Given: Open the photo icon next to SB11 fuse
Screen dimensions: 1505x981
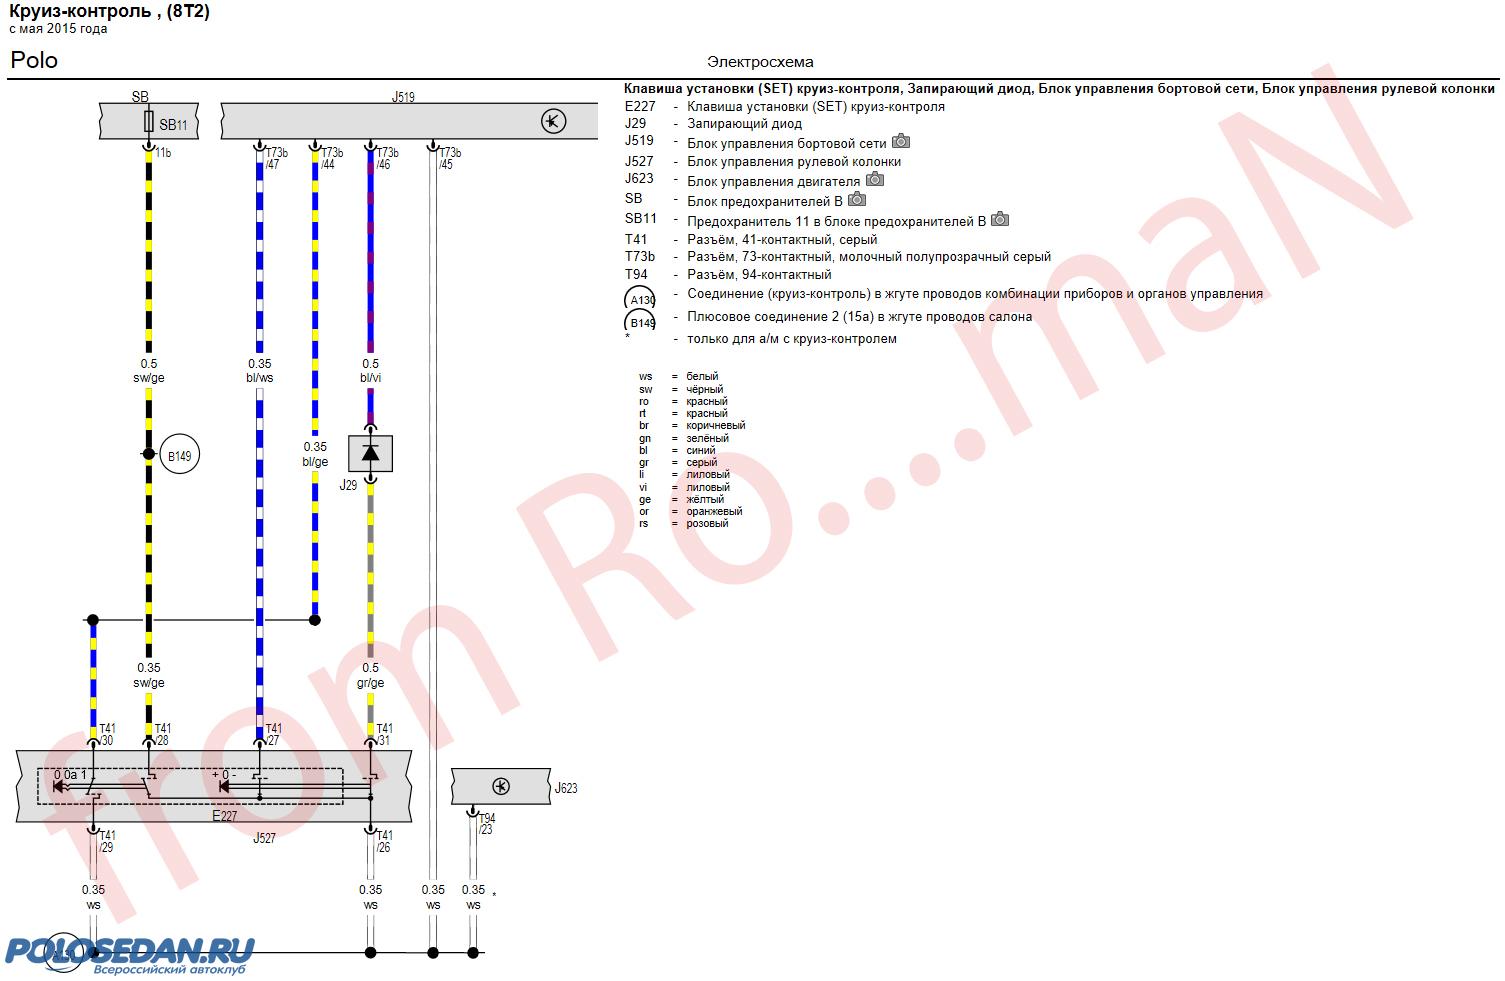Looking at the screenshot, I should pos(999,219).
